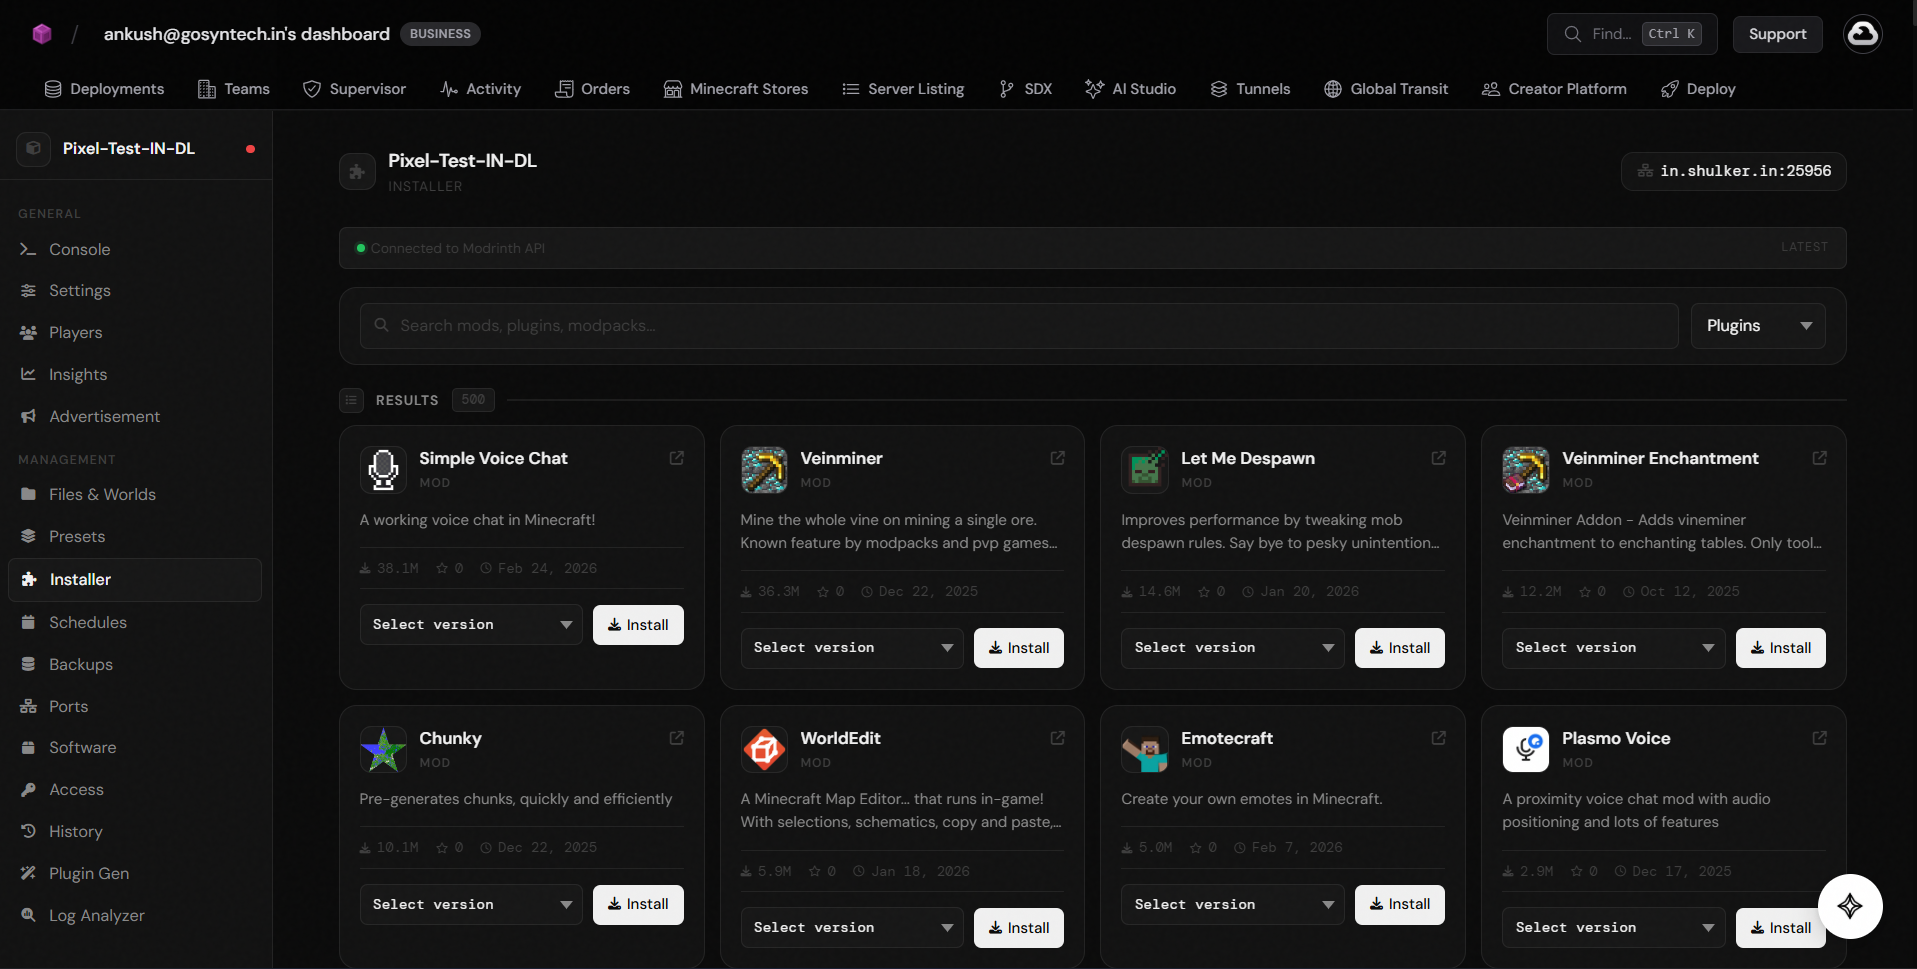Click the Veinminer Enchantment thumbnail

[1526, 470]
